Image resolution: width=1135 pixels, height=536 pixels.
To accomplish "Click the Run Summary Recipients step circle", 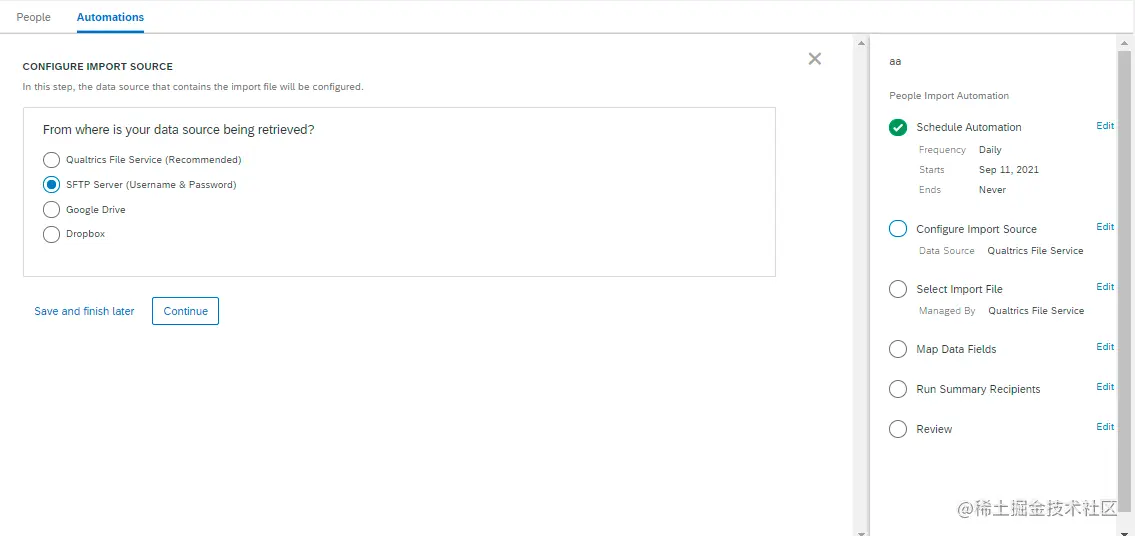I will point(898,389).
